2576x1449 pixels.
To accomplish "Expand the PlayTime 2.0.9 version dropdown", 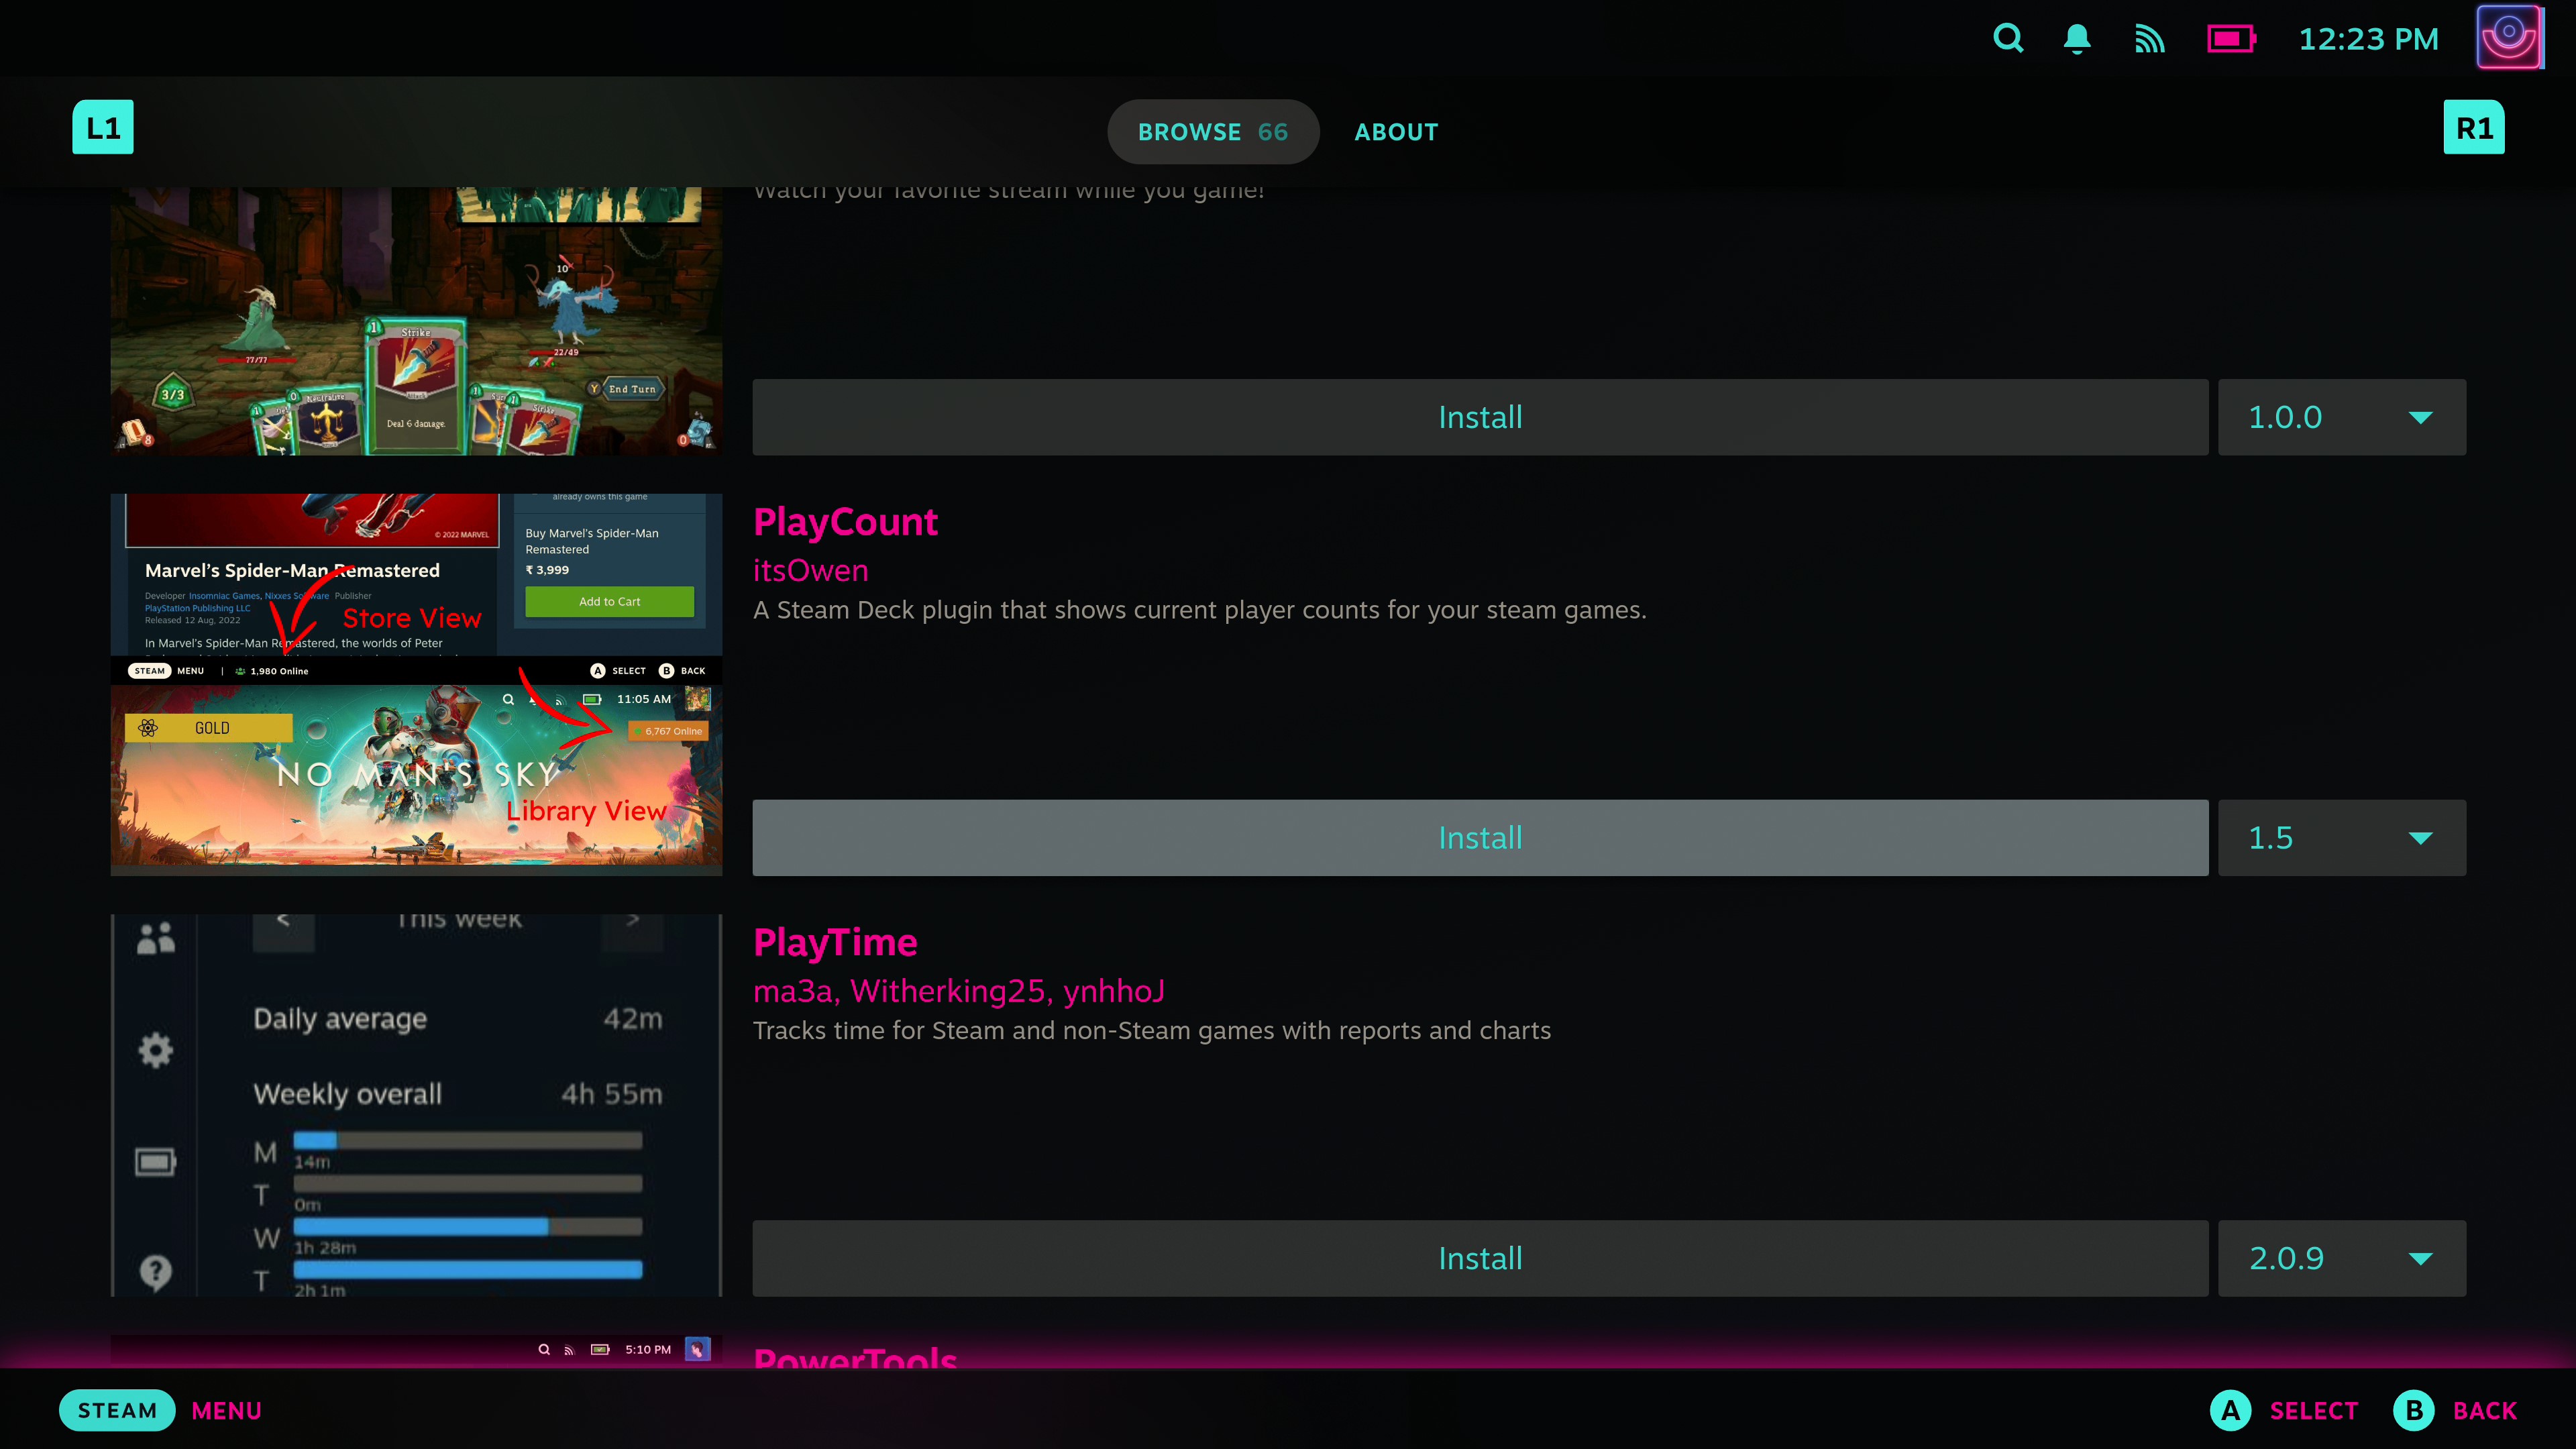I will [2342, 1258].
